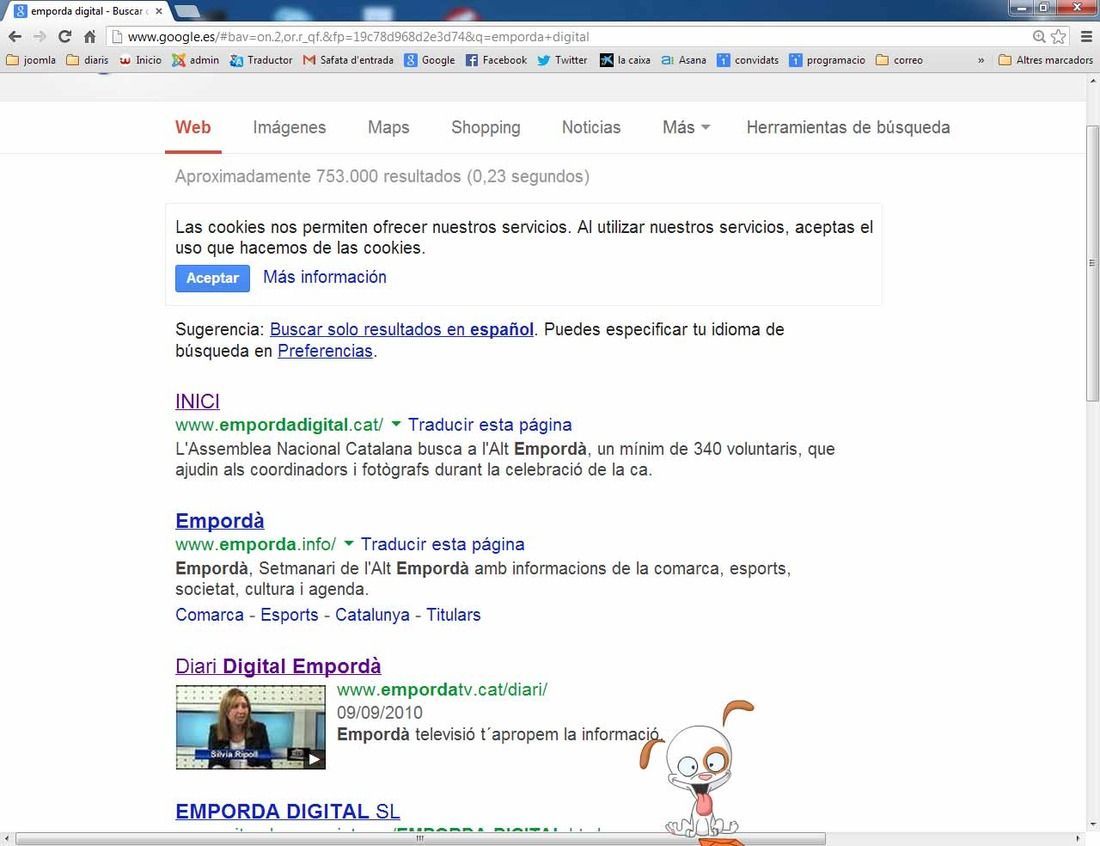The height and width of the screenshot is (846, 1100).
Task: Click Buscar solo resultados en español link
Action: pos(402,329)
